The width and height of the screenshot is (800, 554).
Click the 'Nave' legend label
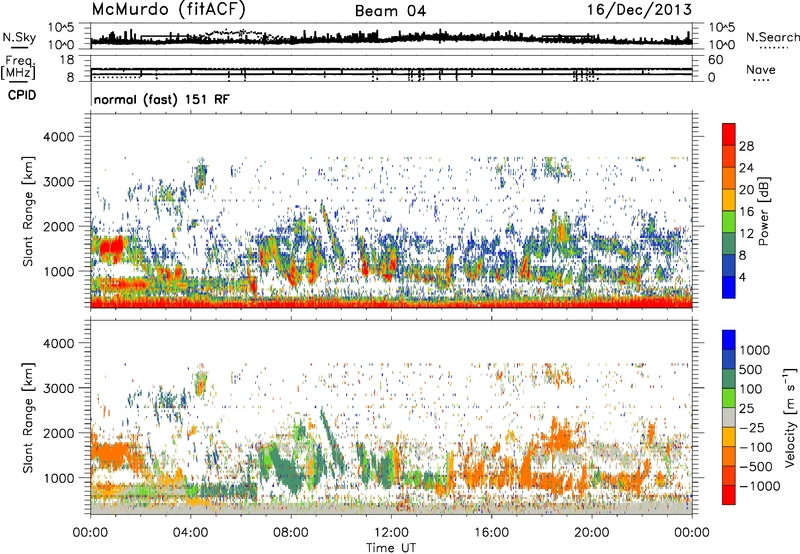pos(760,69)
